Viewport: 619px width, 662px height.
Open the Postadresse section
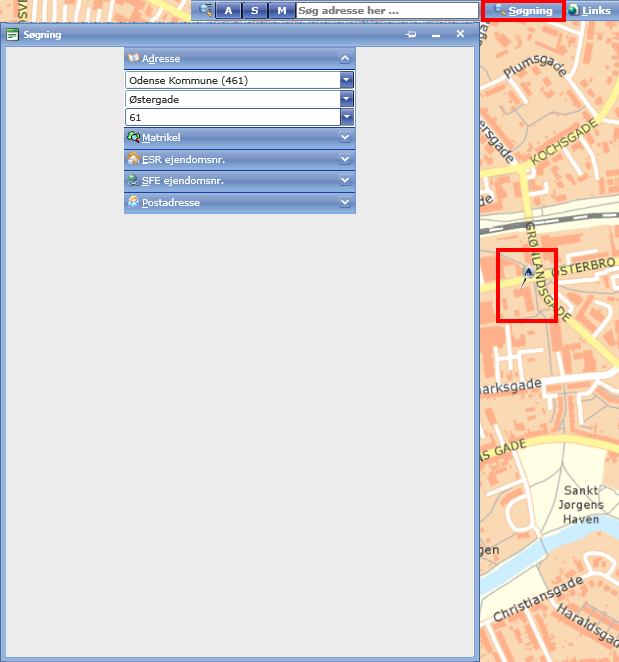[240, 203]
